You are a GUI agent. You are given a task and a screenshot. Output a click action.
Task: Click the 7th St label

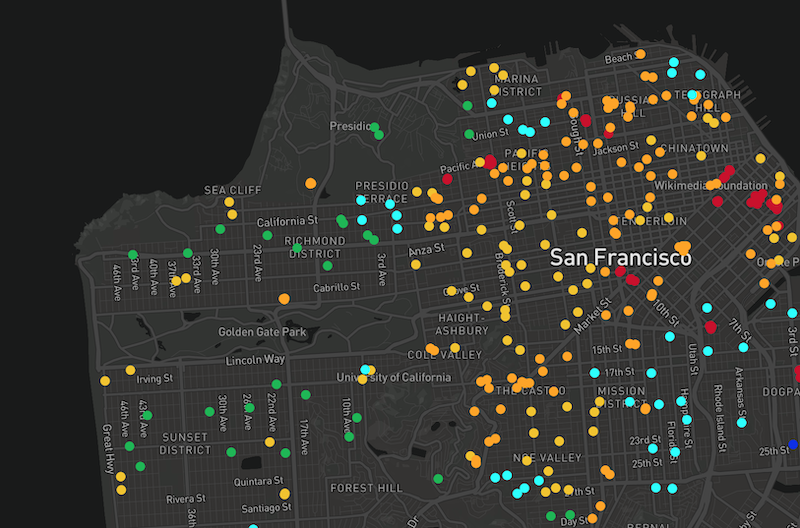(740, 330)
